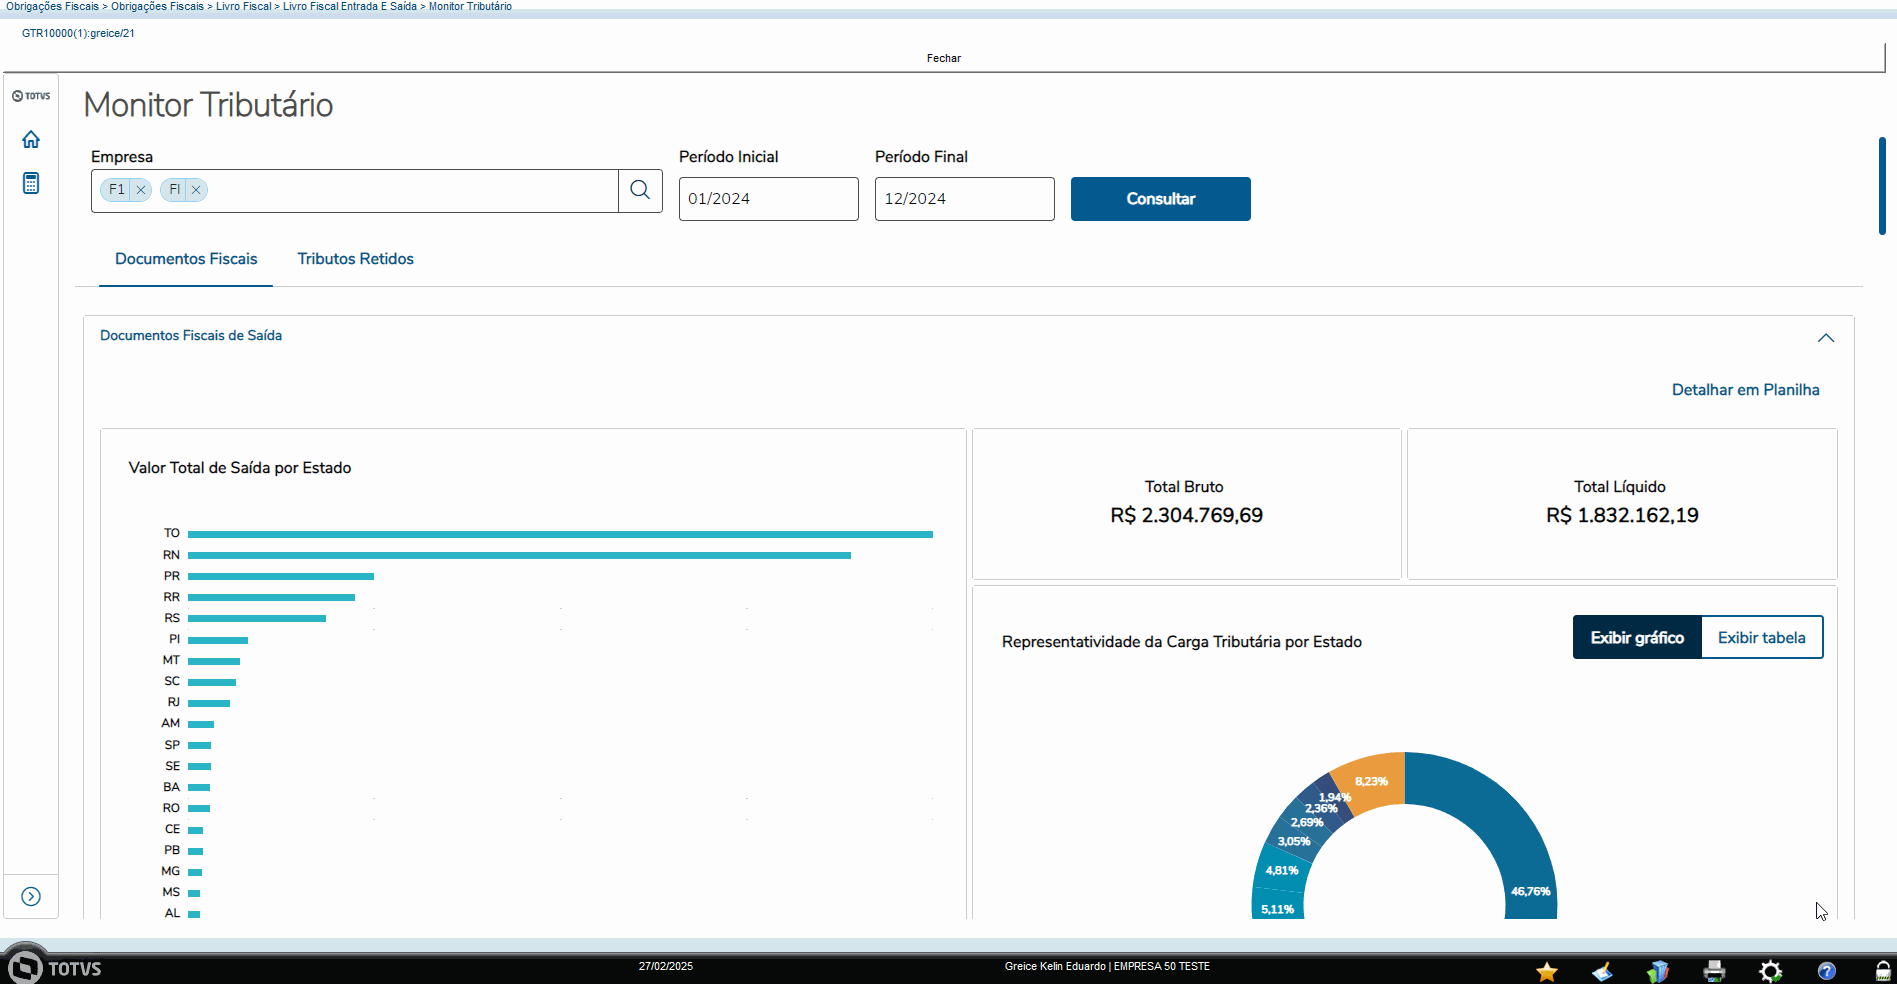Open the home icon in the sidebar
This screenshot has height=984, width=1897.
(31, 139)
